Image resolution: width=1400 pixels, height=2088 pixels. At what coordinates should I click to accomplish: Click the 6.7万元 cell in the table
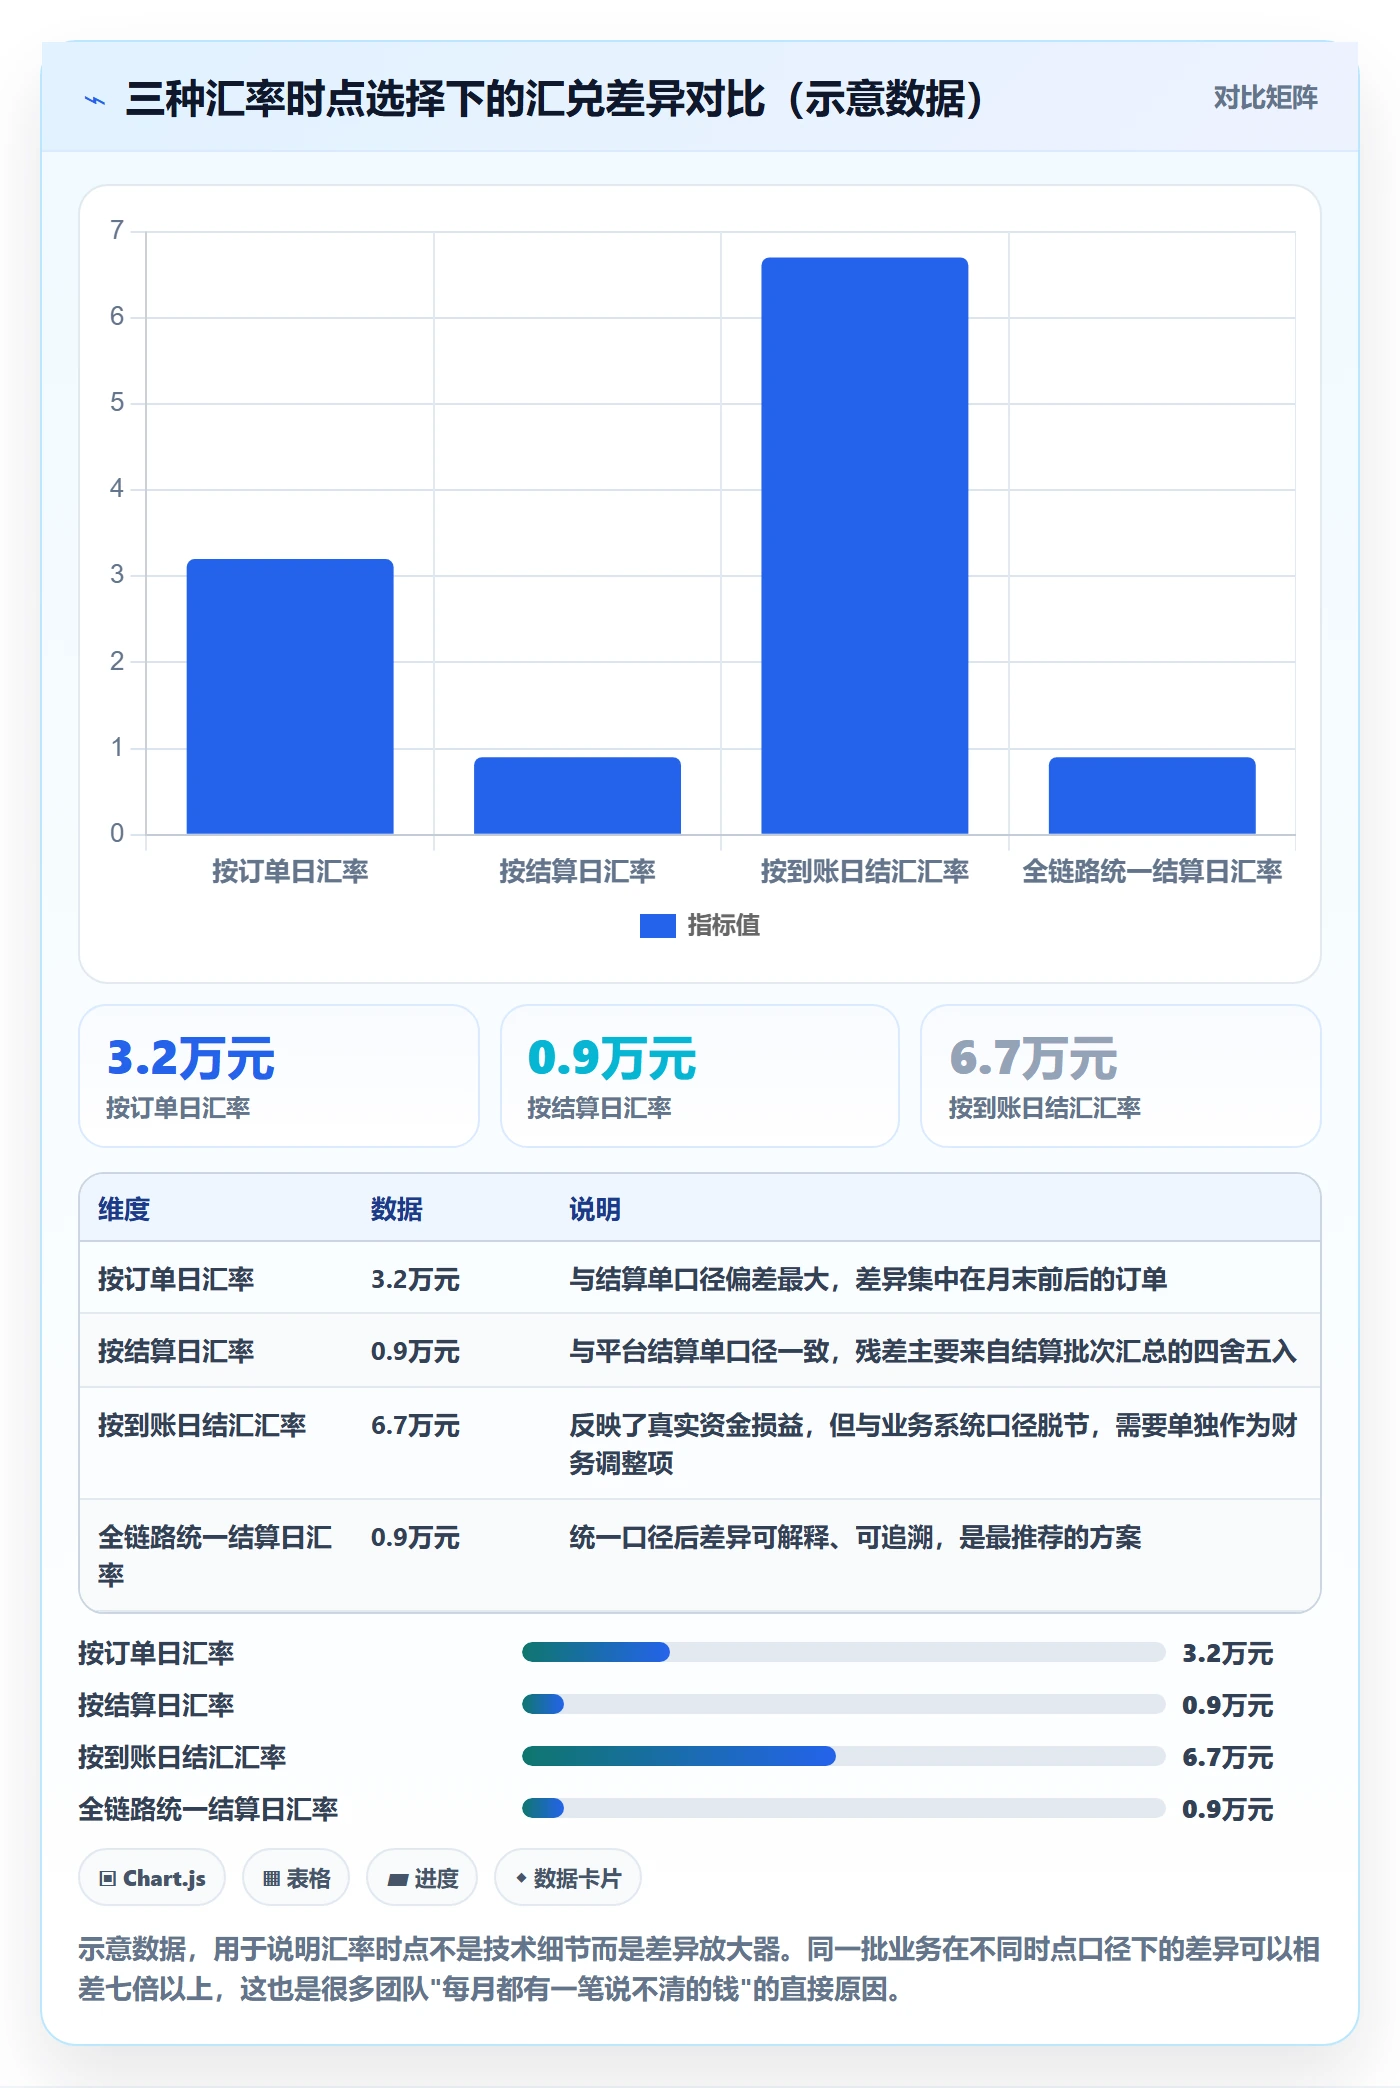click(x=415, y=1425)
